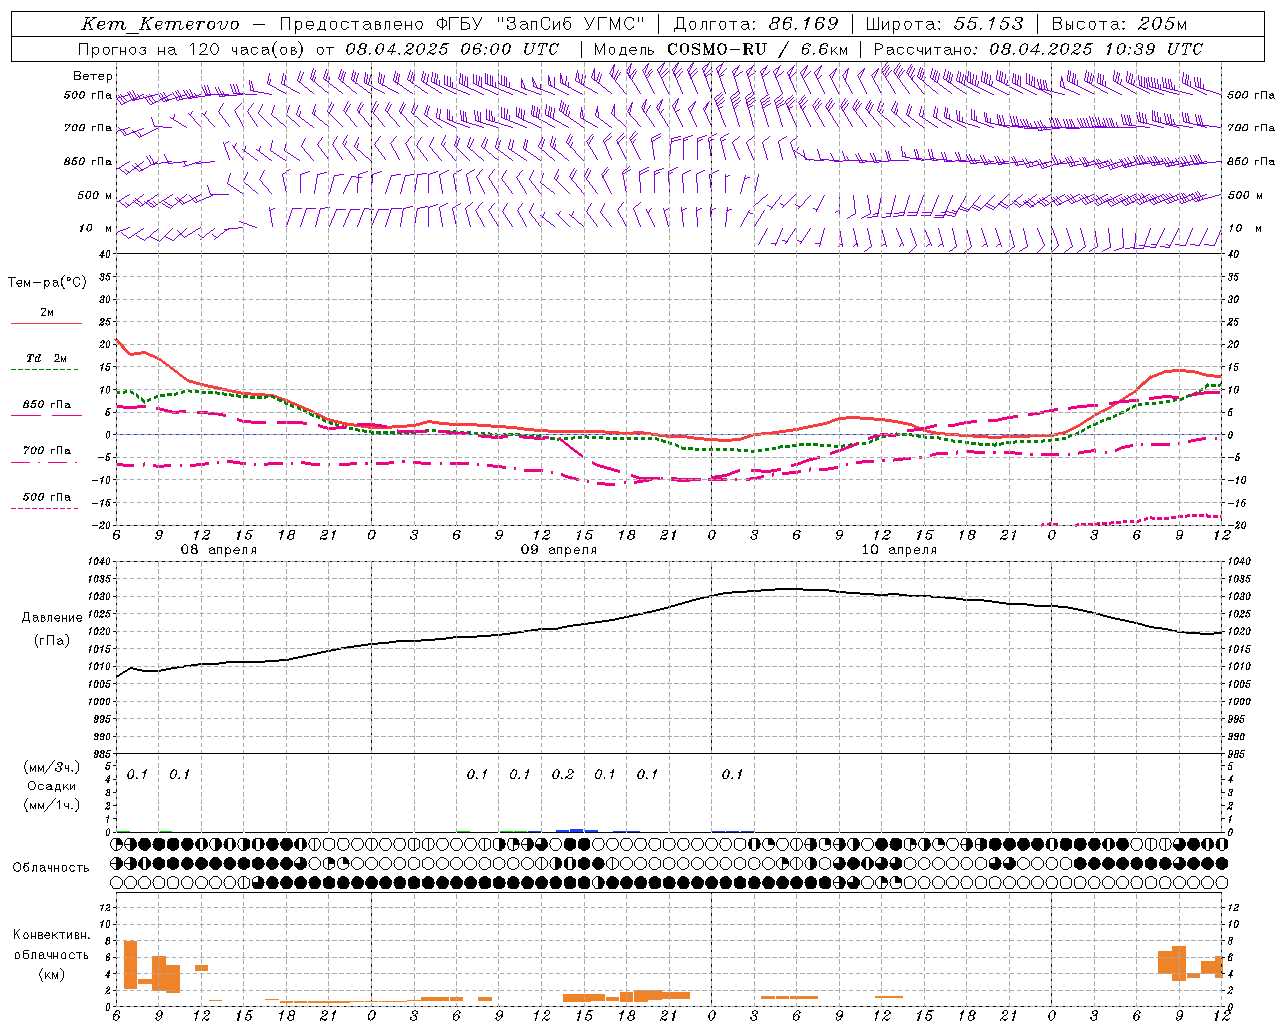The width and height of the screenshot is (1280, 1024).
Task: Select 'Прогноз на 120 часа(ов)' forecast text
Action: [192, 49]
